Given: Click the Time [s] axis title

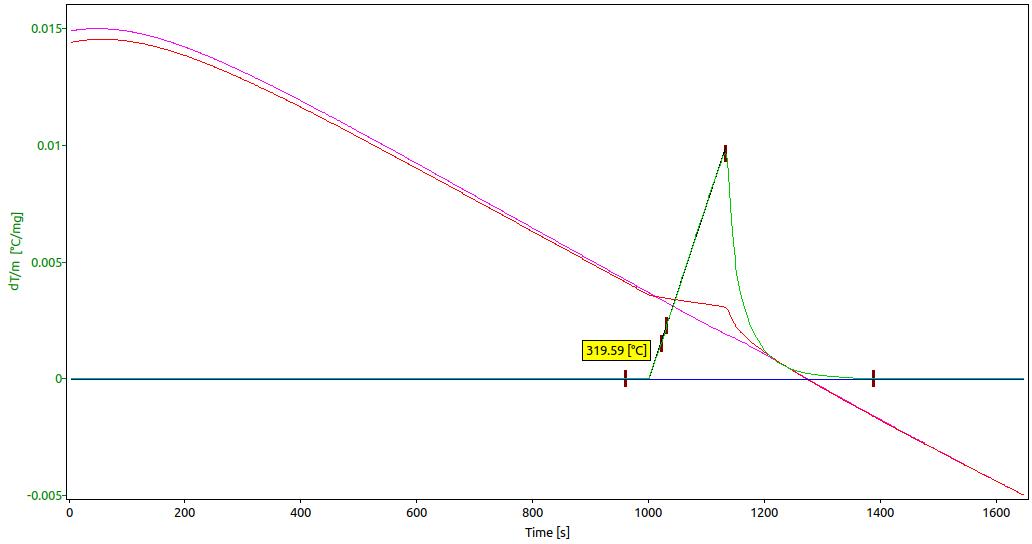Looking at the screenshot, I should click(x=547, y=532).
